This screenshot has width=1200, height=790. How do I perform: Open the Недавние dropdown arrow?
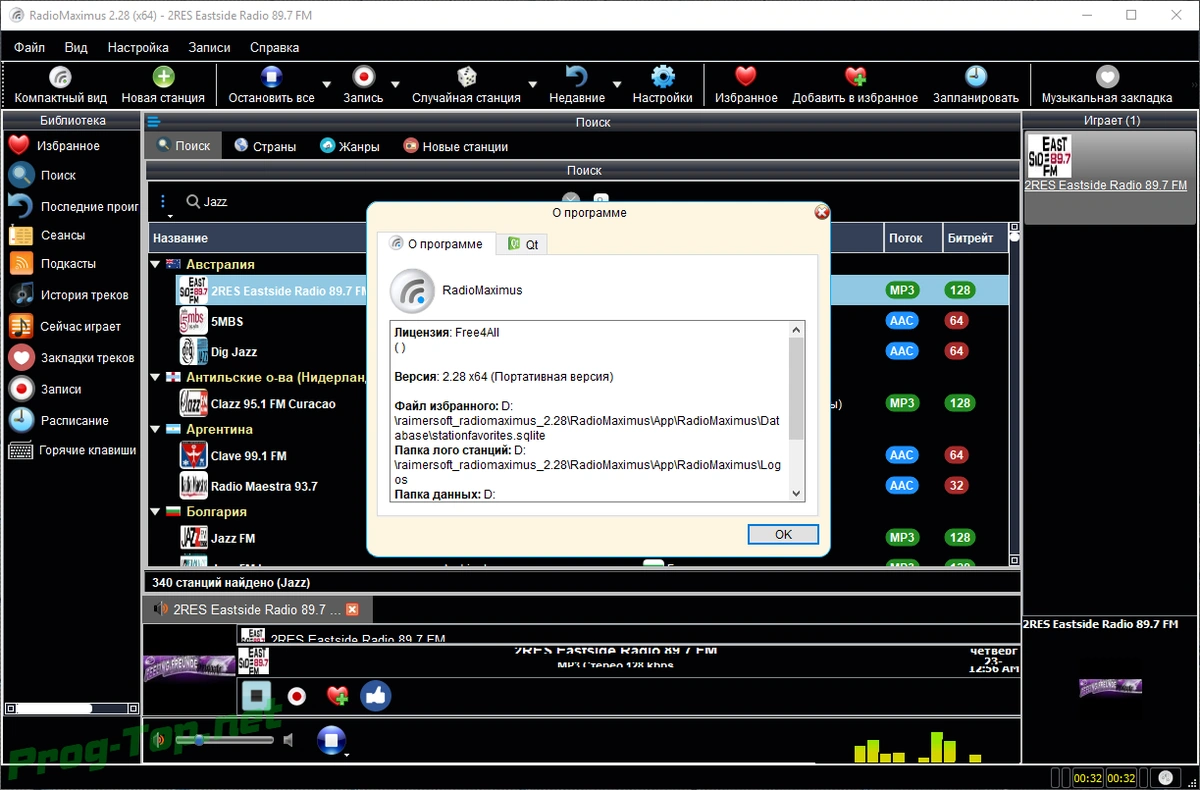617,85
